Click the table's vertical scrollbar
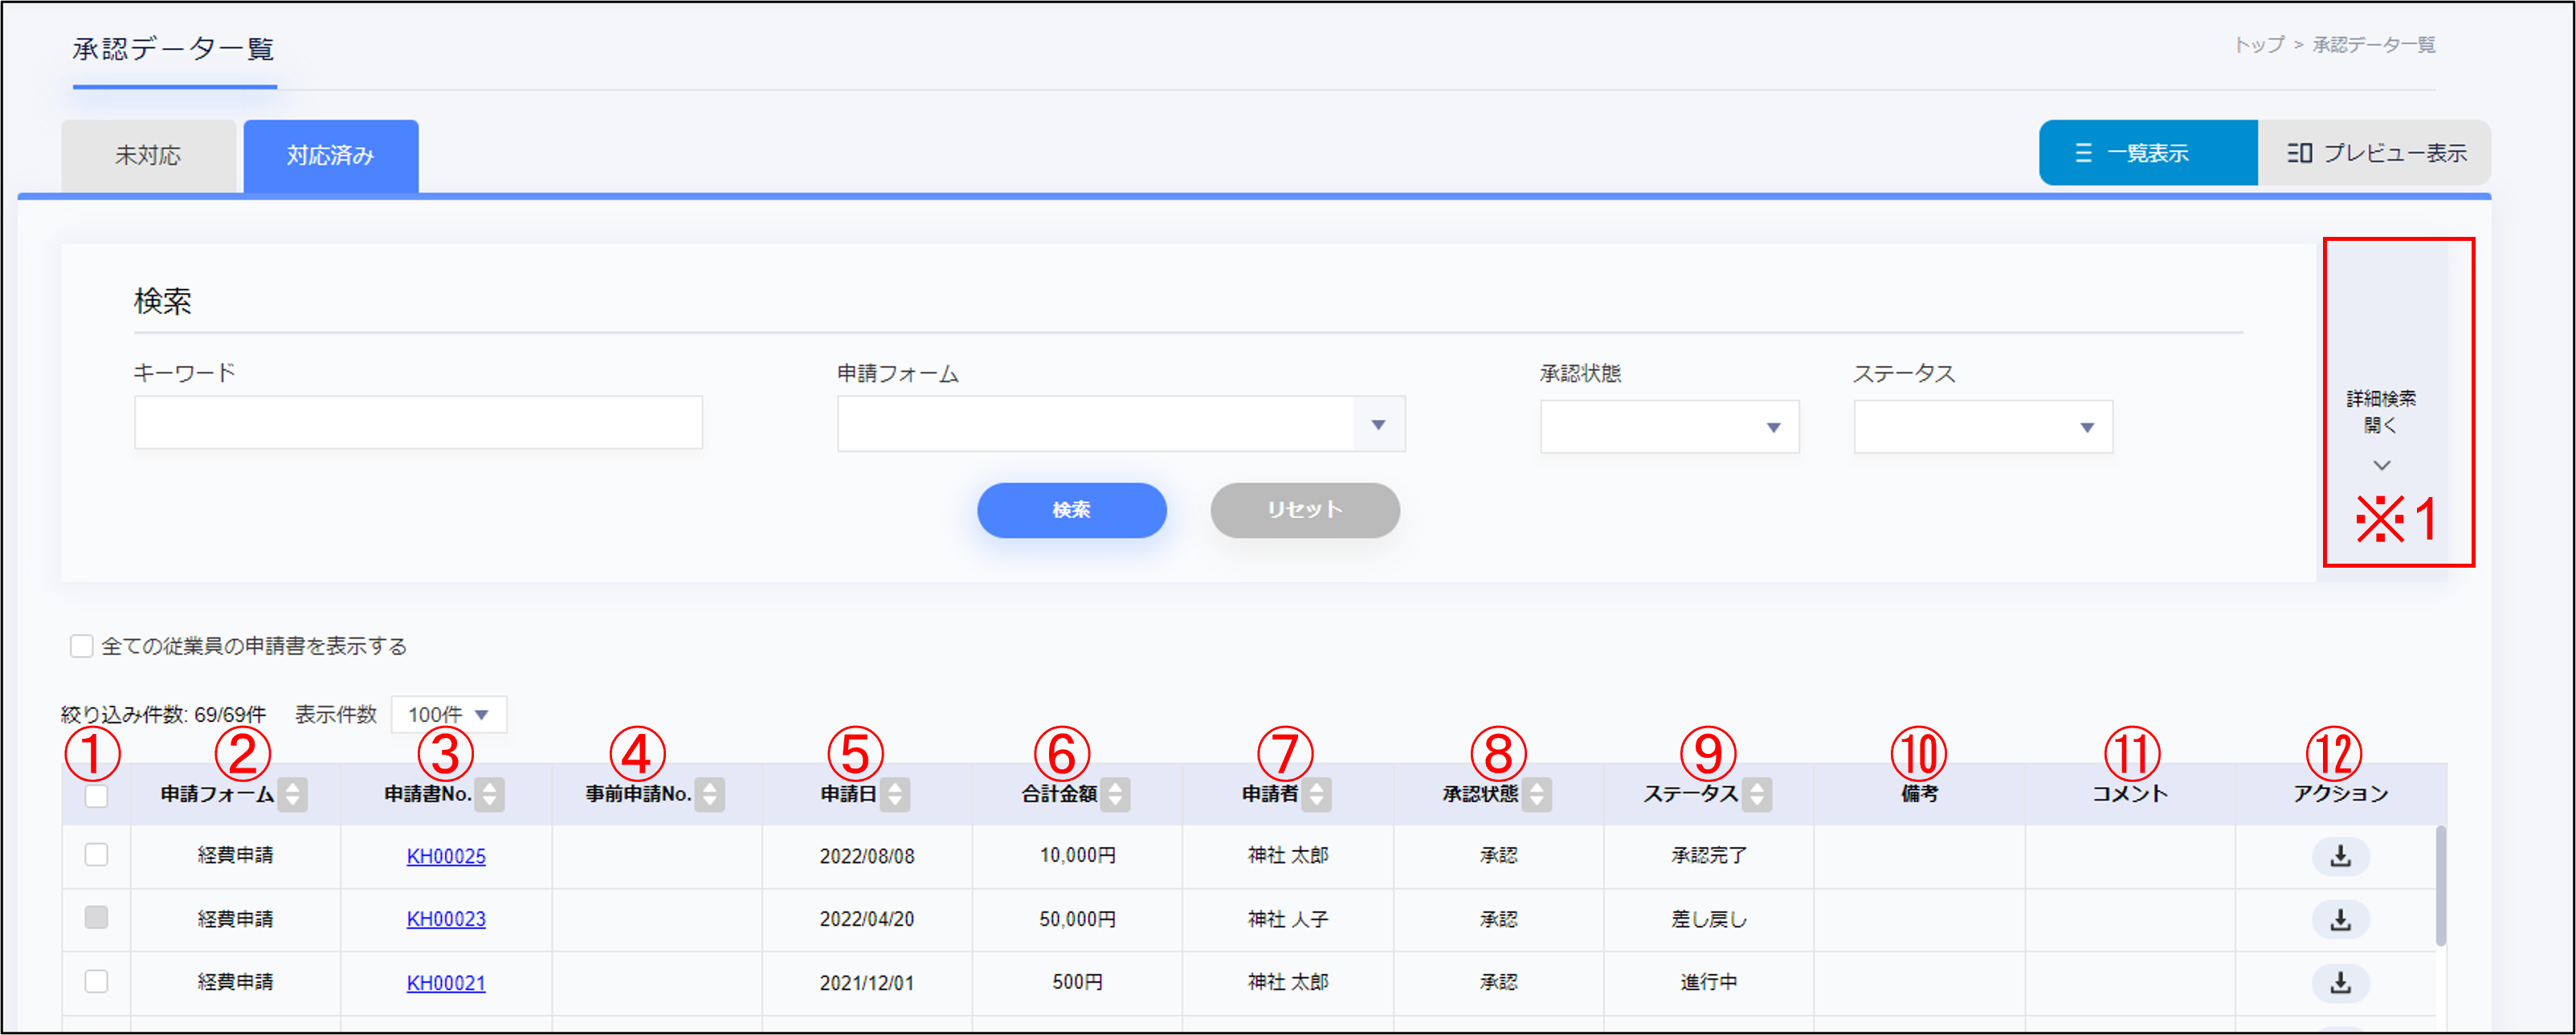Screen dimensions: 2576x1035 coord(2440,885)
